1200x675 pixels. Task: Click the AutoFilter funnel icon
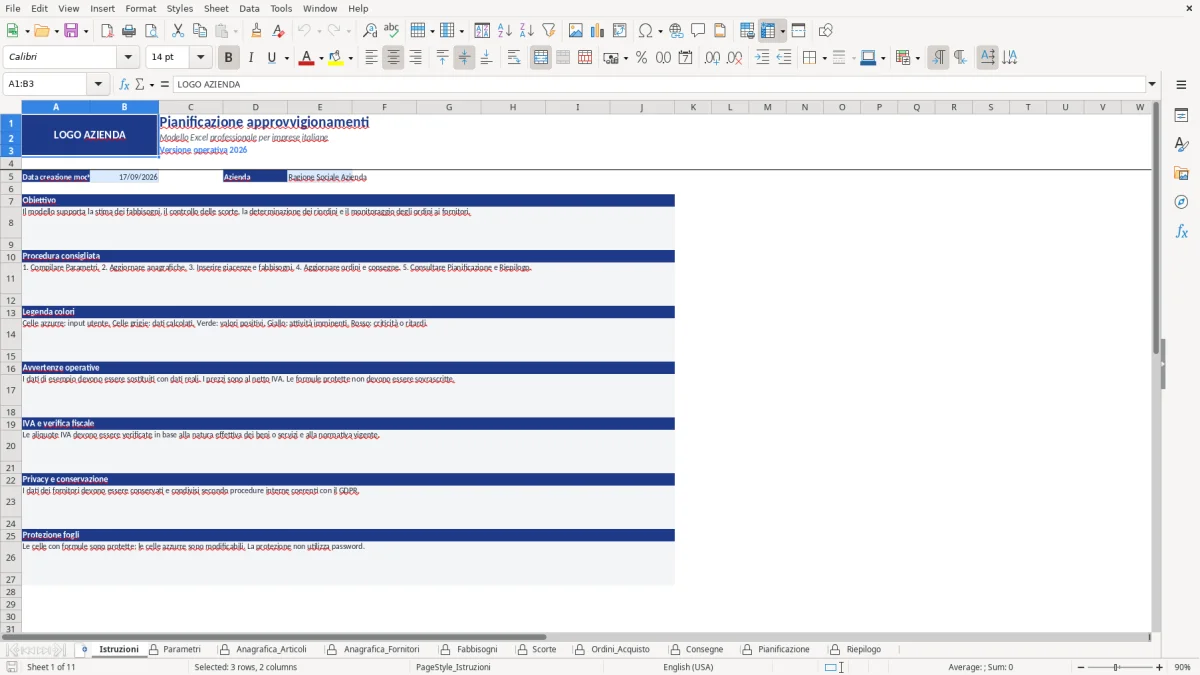549,31
